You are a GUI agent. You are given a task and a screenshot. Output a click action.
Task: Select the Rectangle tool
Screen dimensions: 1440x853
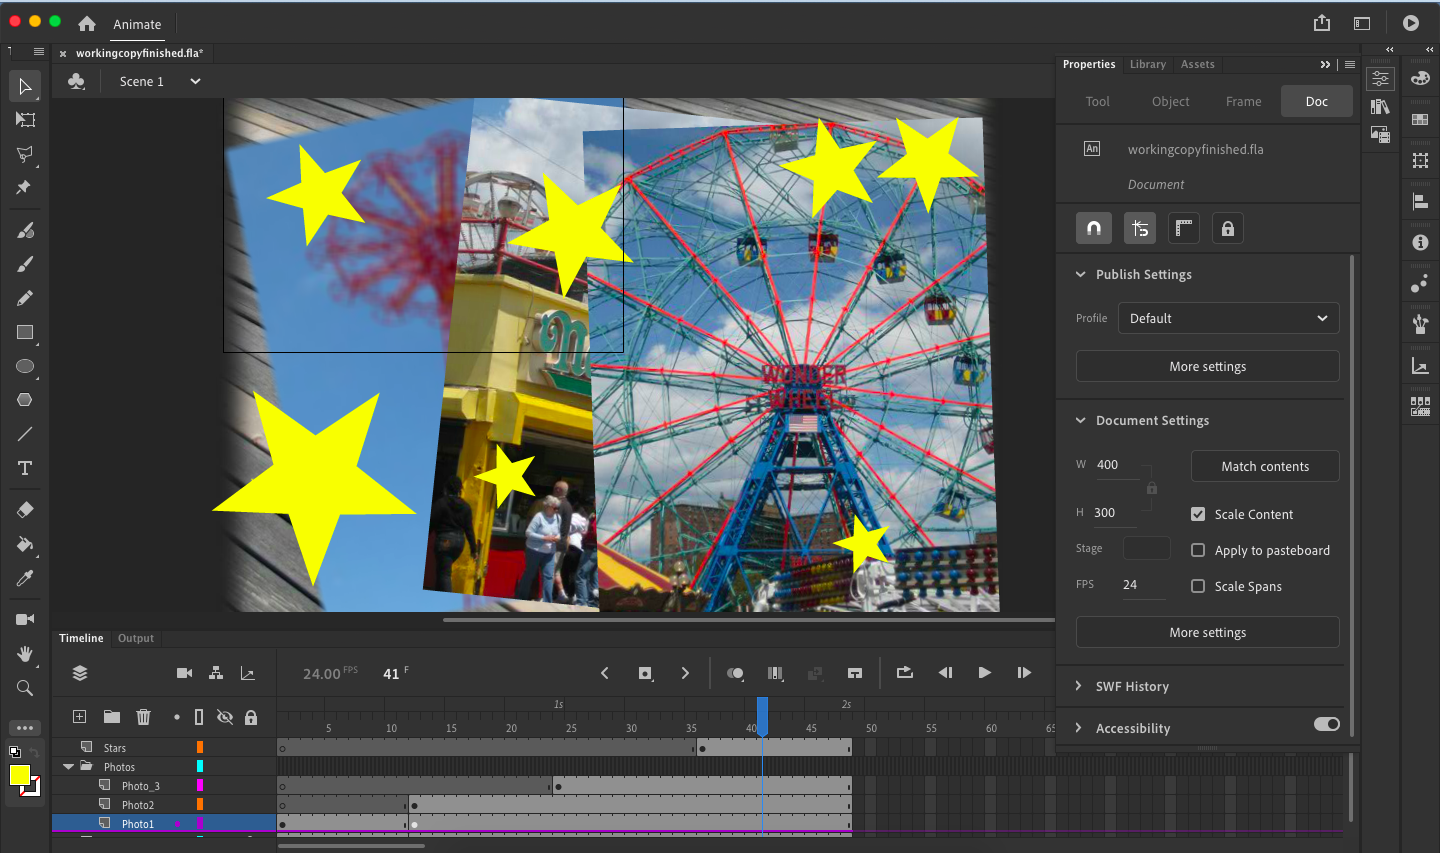pos(25,332)
